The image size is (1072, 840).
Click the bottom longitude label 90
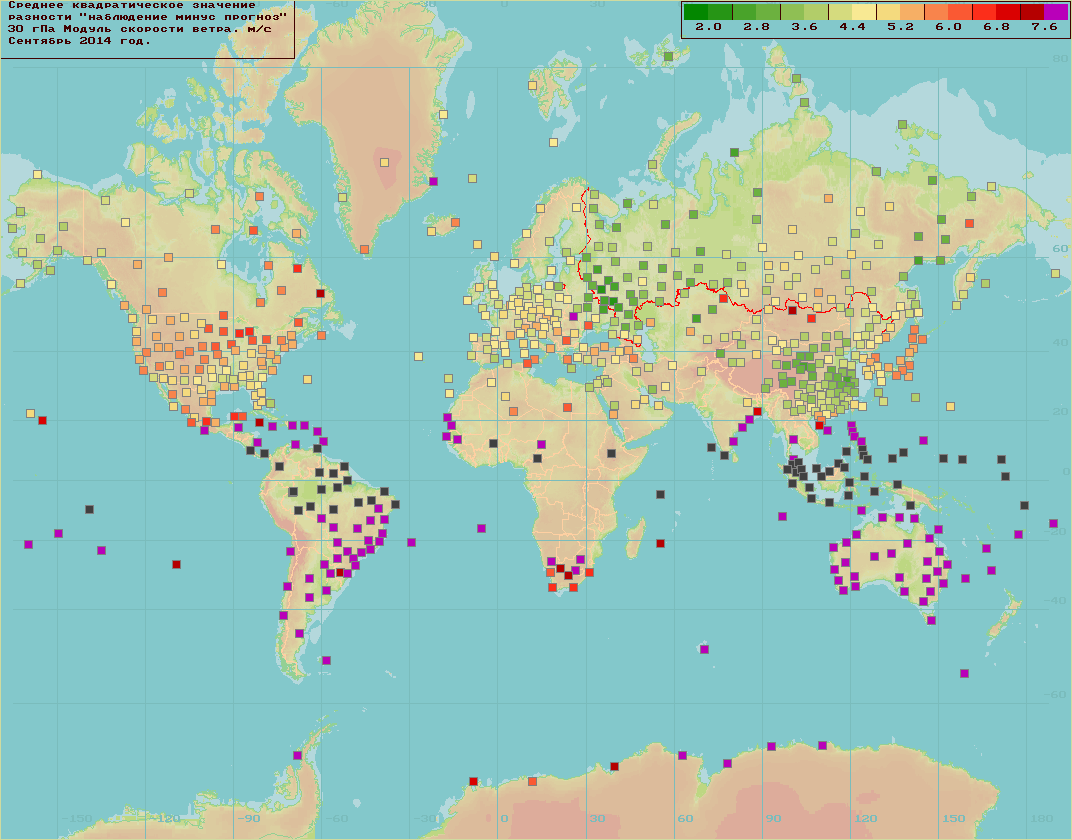pos(773,818)
